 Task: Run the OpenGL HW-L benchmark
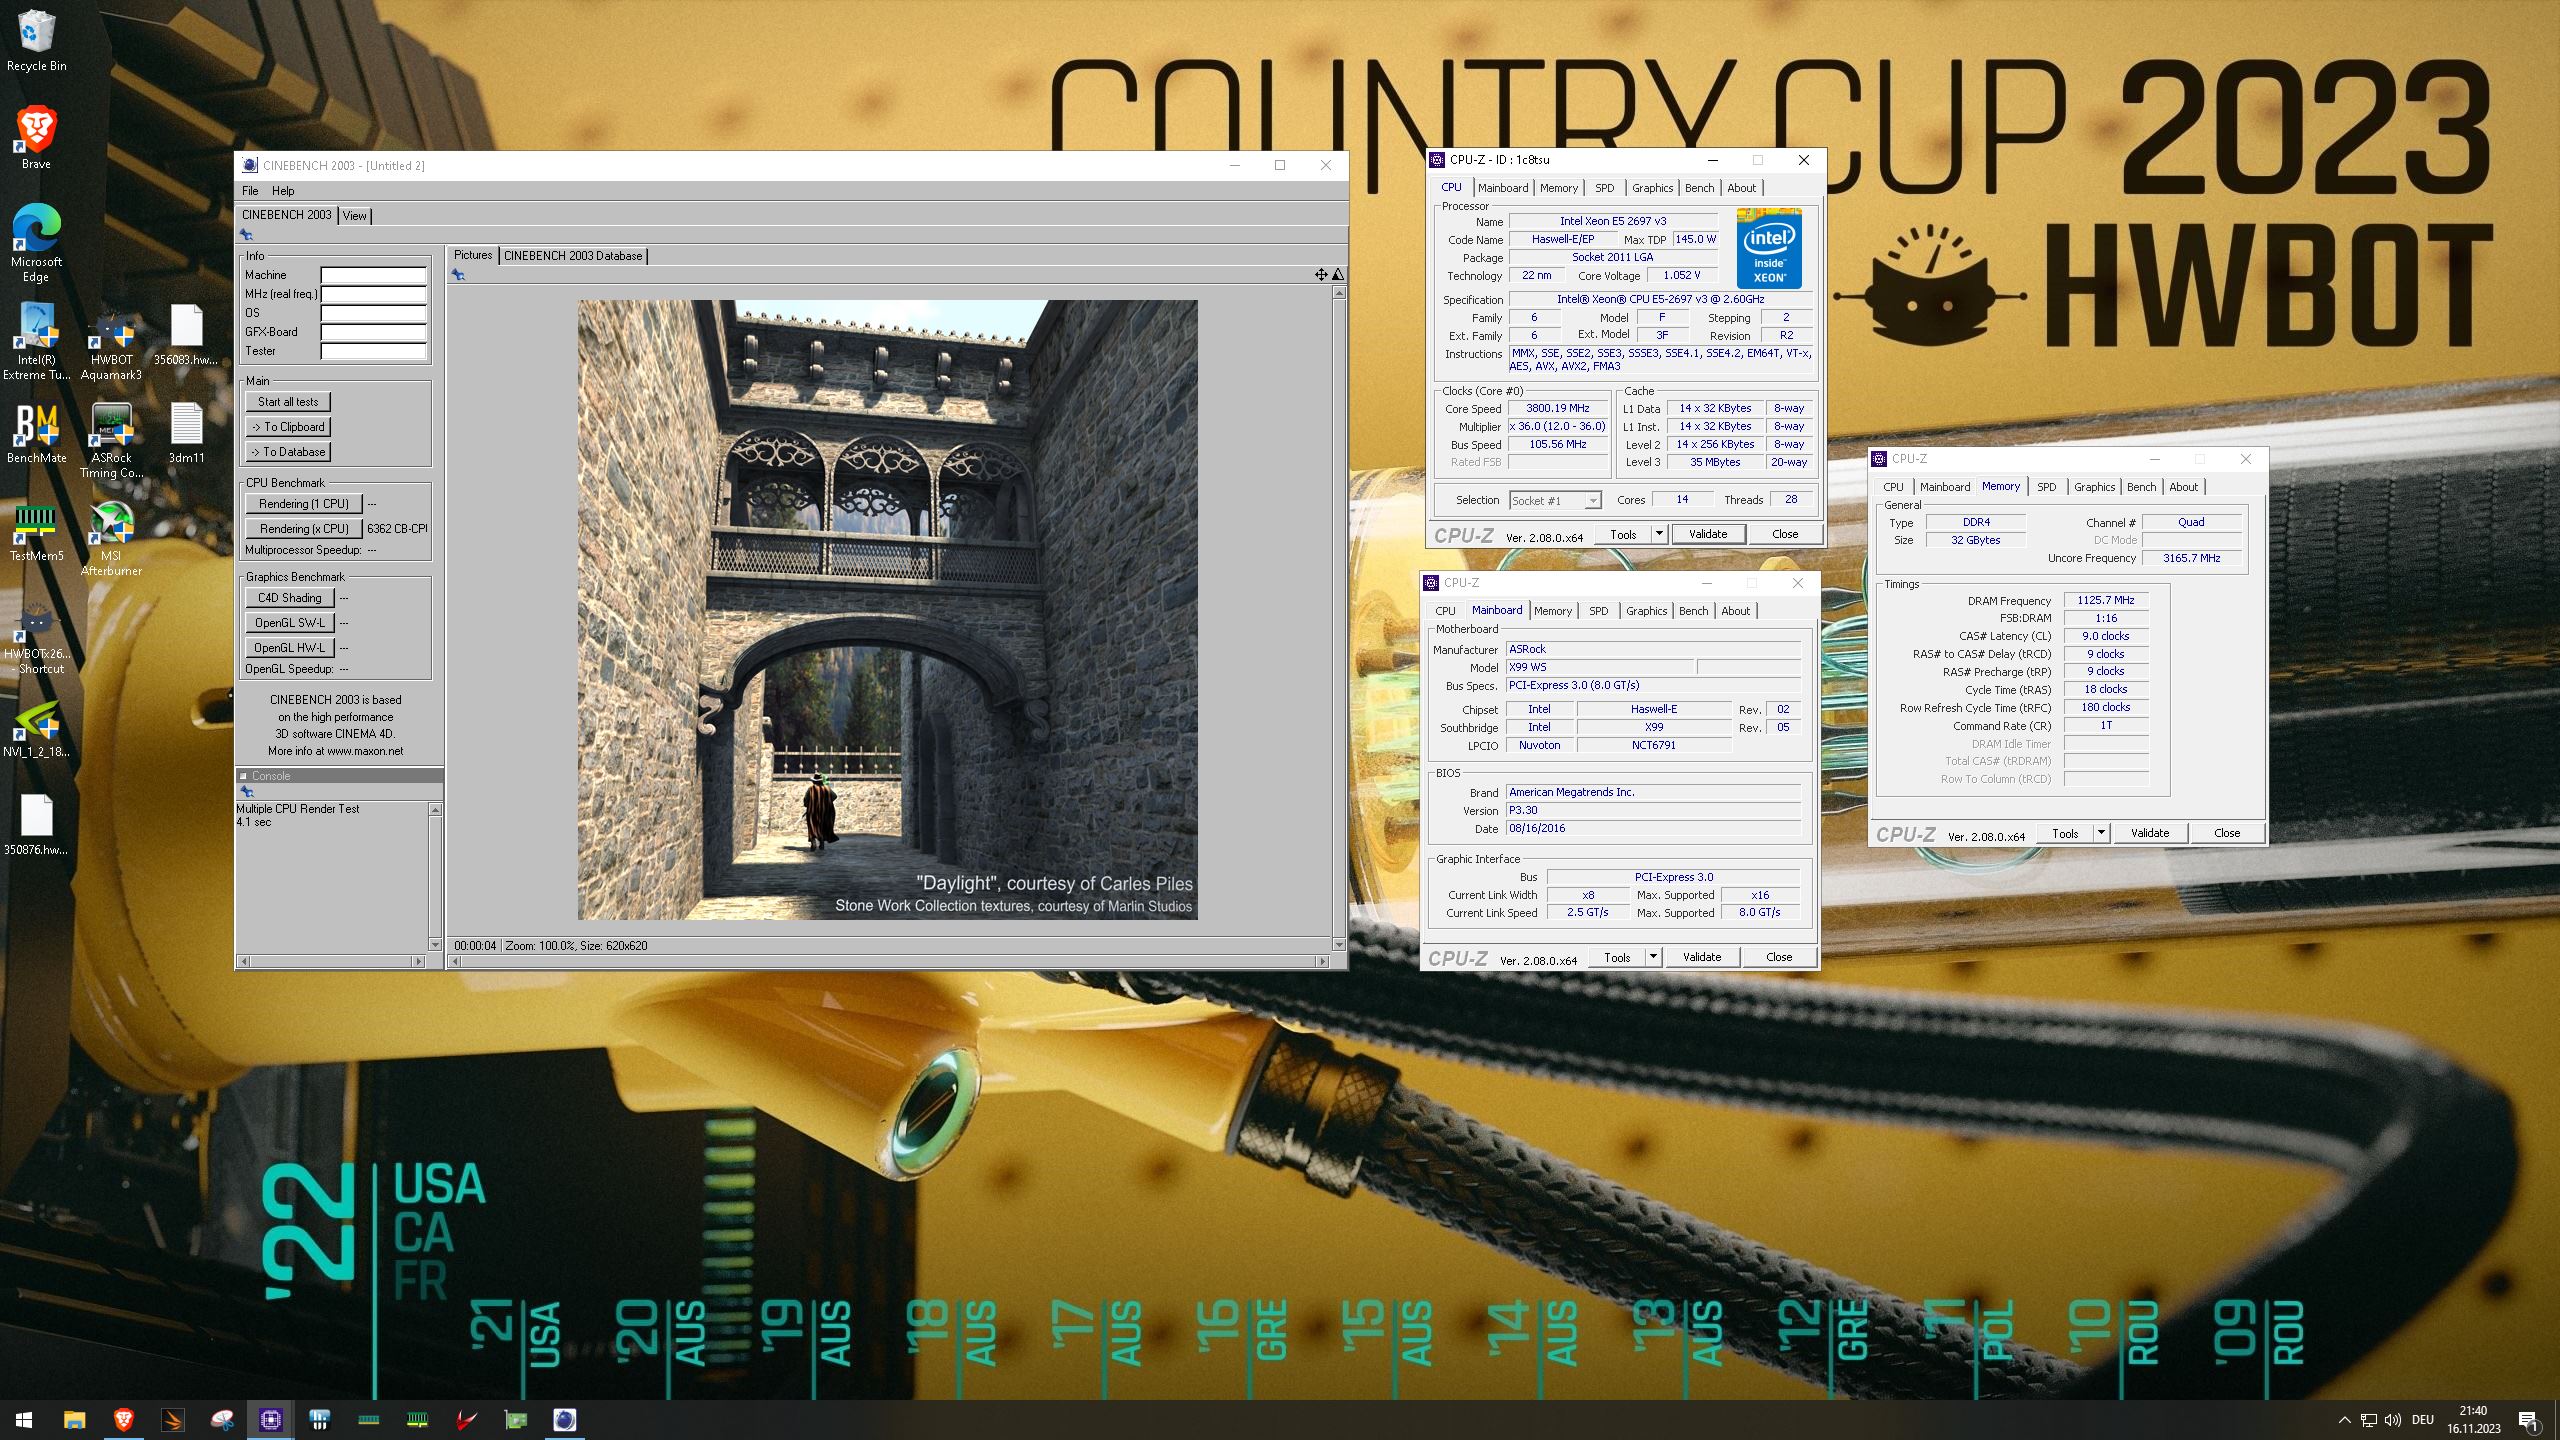(290, 648)
